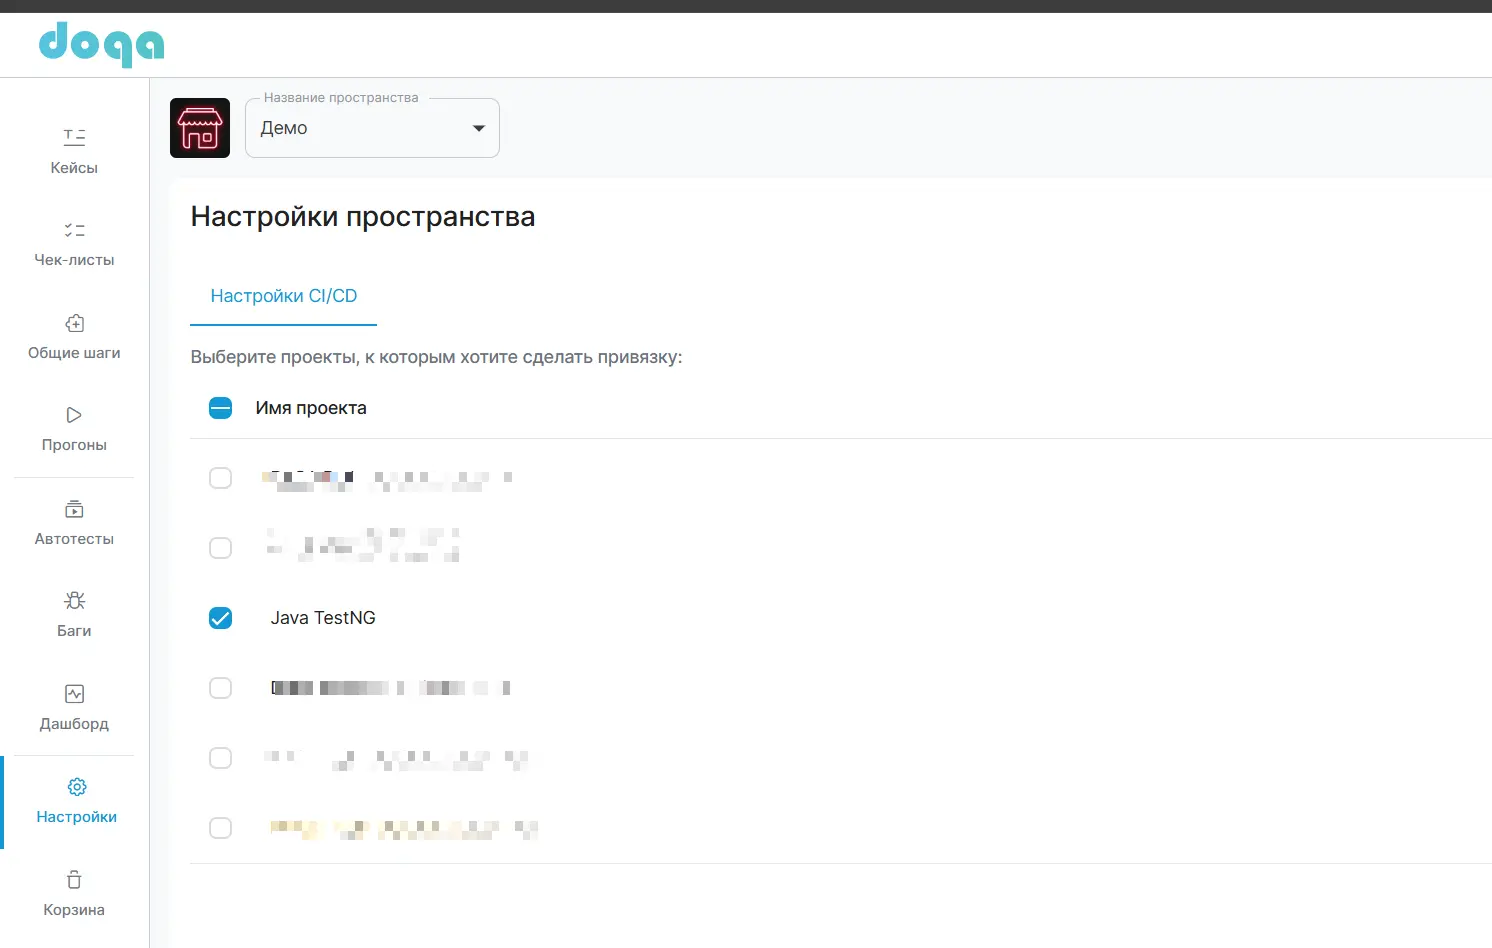Click the Настройки gear icon
Viewport: 1492px width, 948px height.
click(x=76, y=786)
